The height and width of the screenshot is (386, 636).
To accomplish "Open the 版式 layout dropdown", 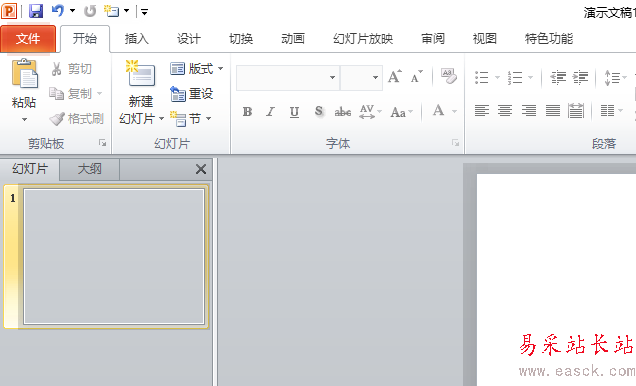I will (x=197, y=69).
